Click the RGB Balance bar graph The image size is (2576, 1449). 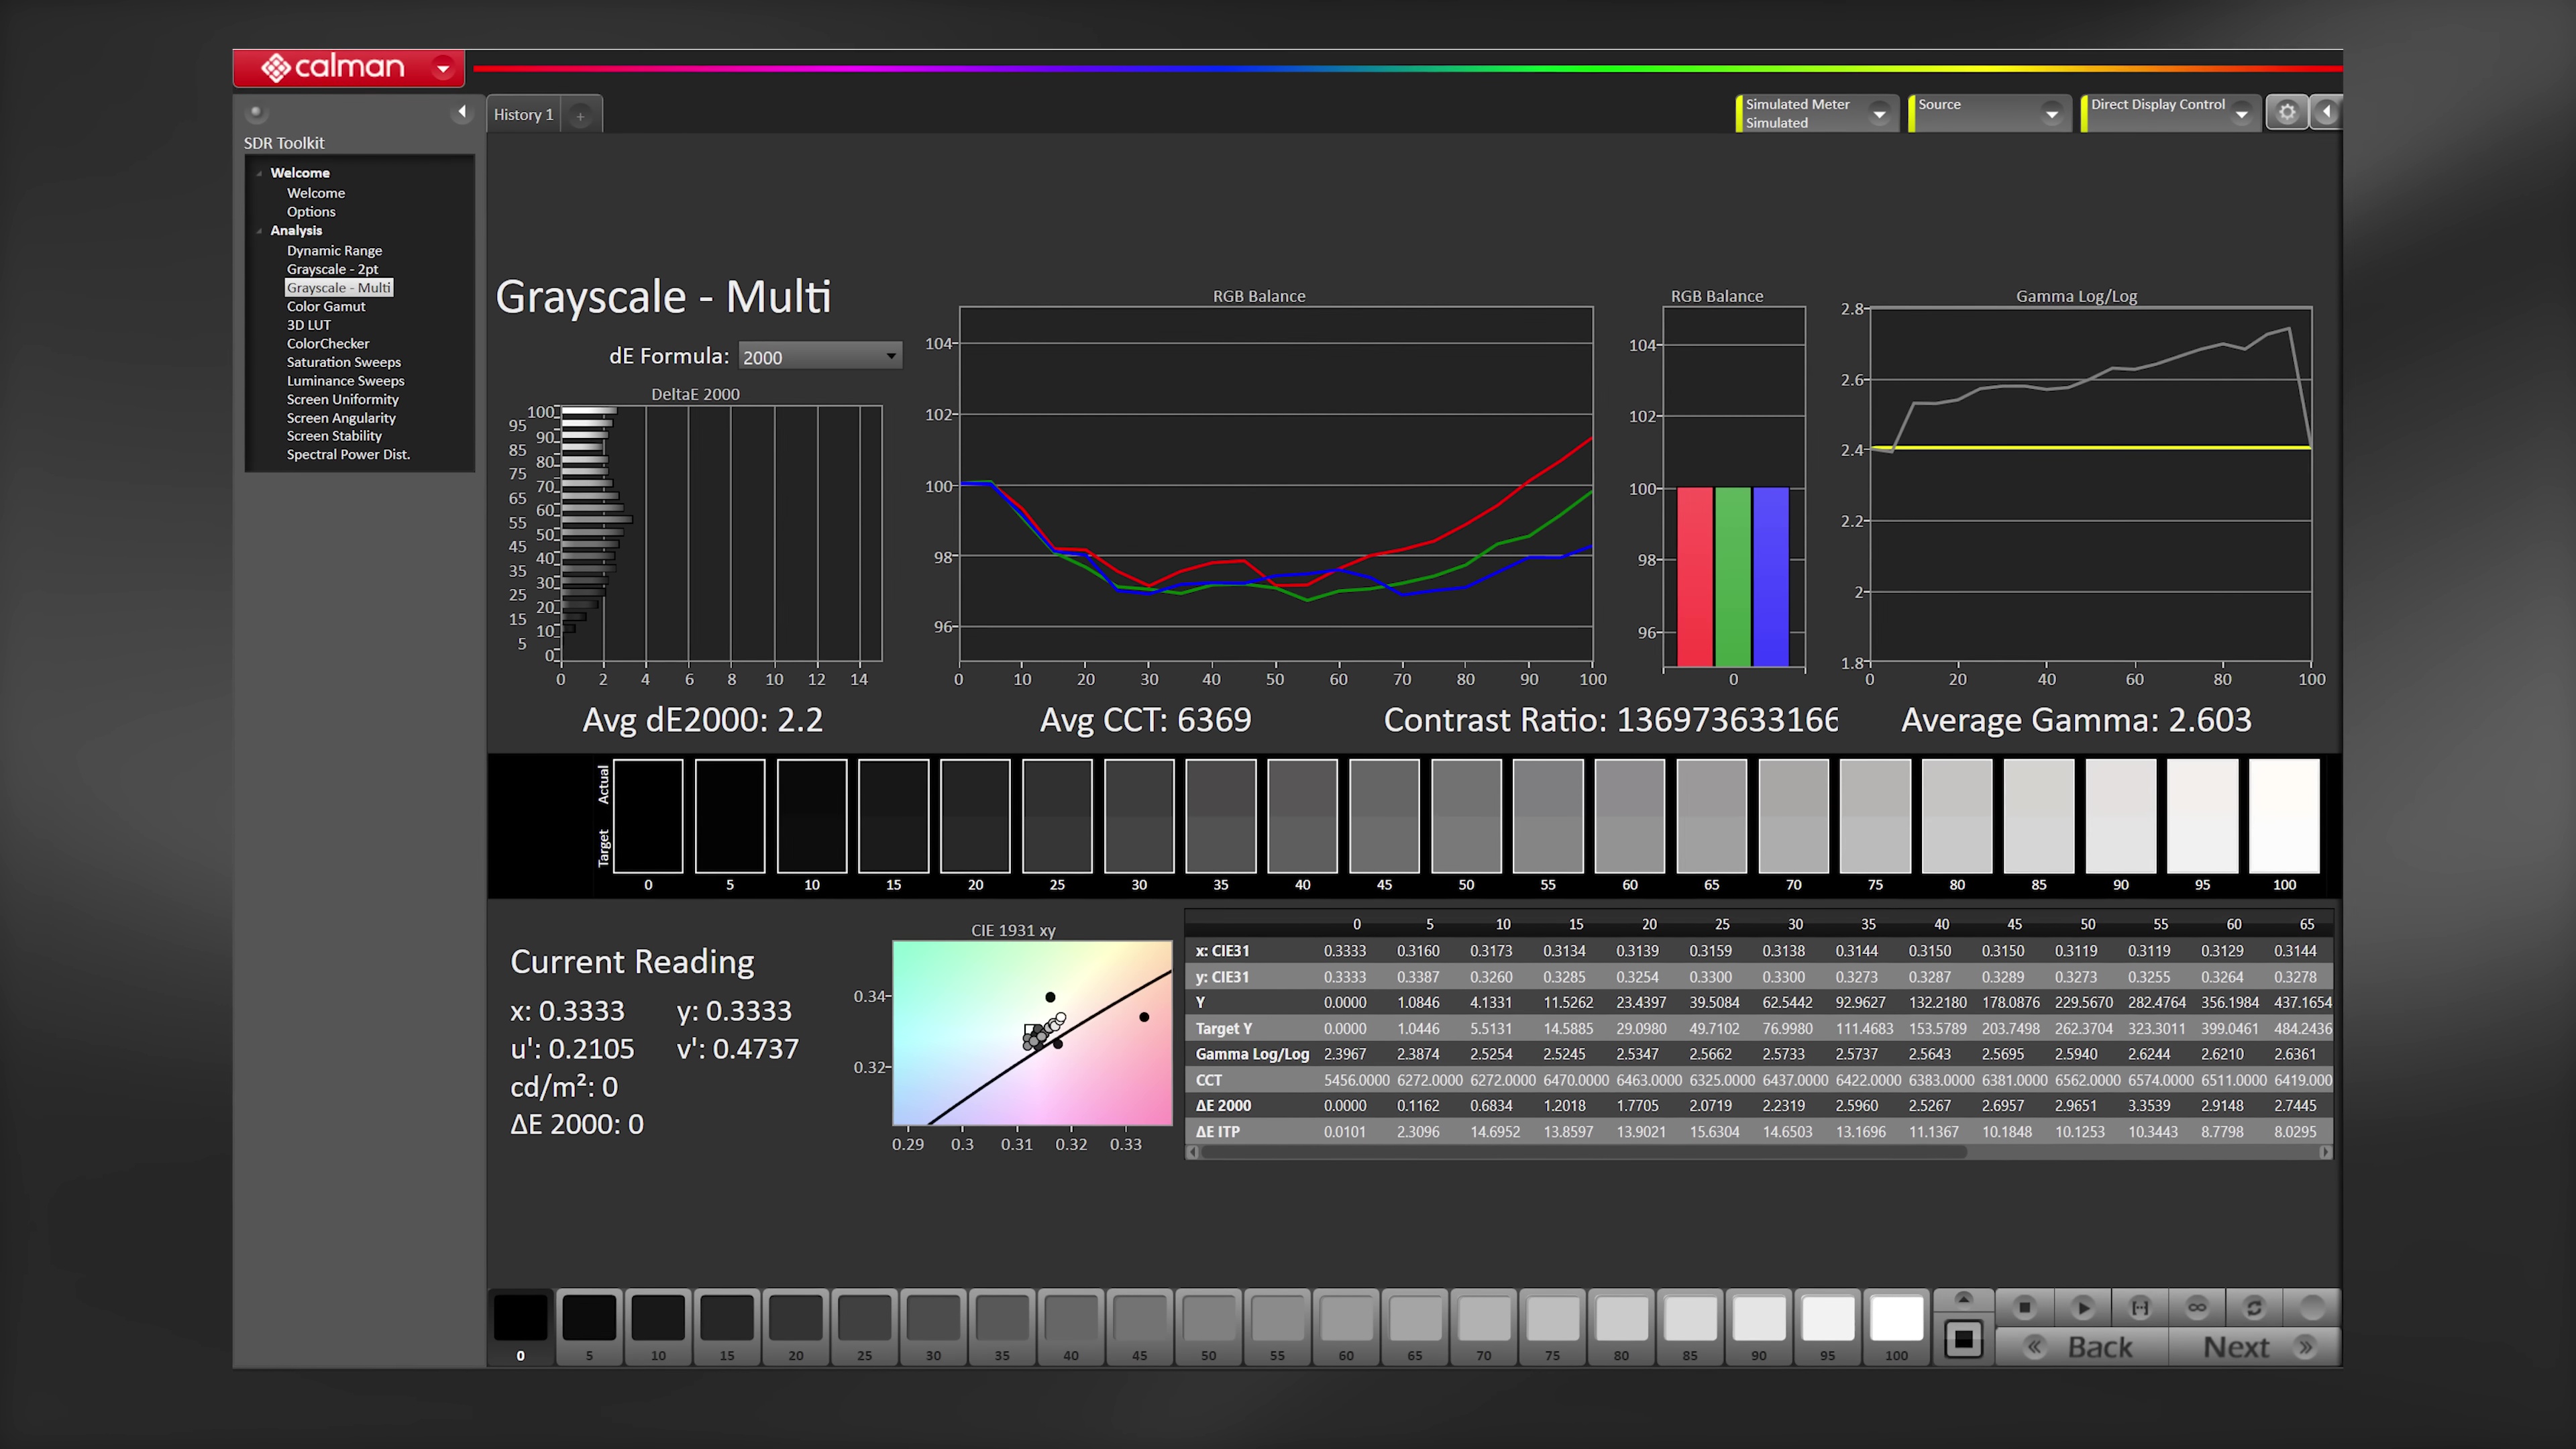[1734, 487]
